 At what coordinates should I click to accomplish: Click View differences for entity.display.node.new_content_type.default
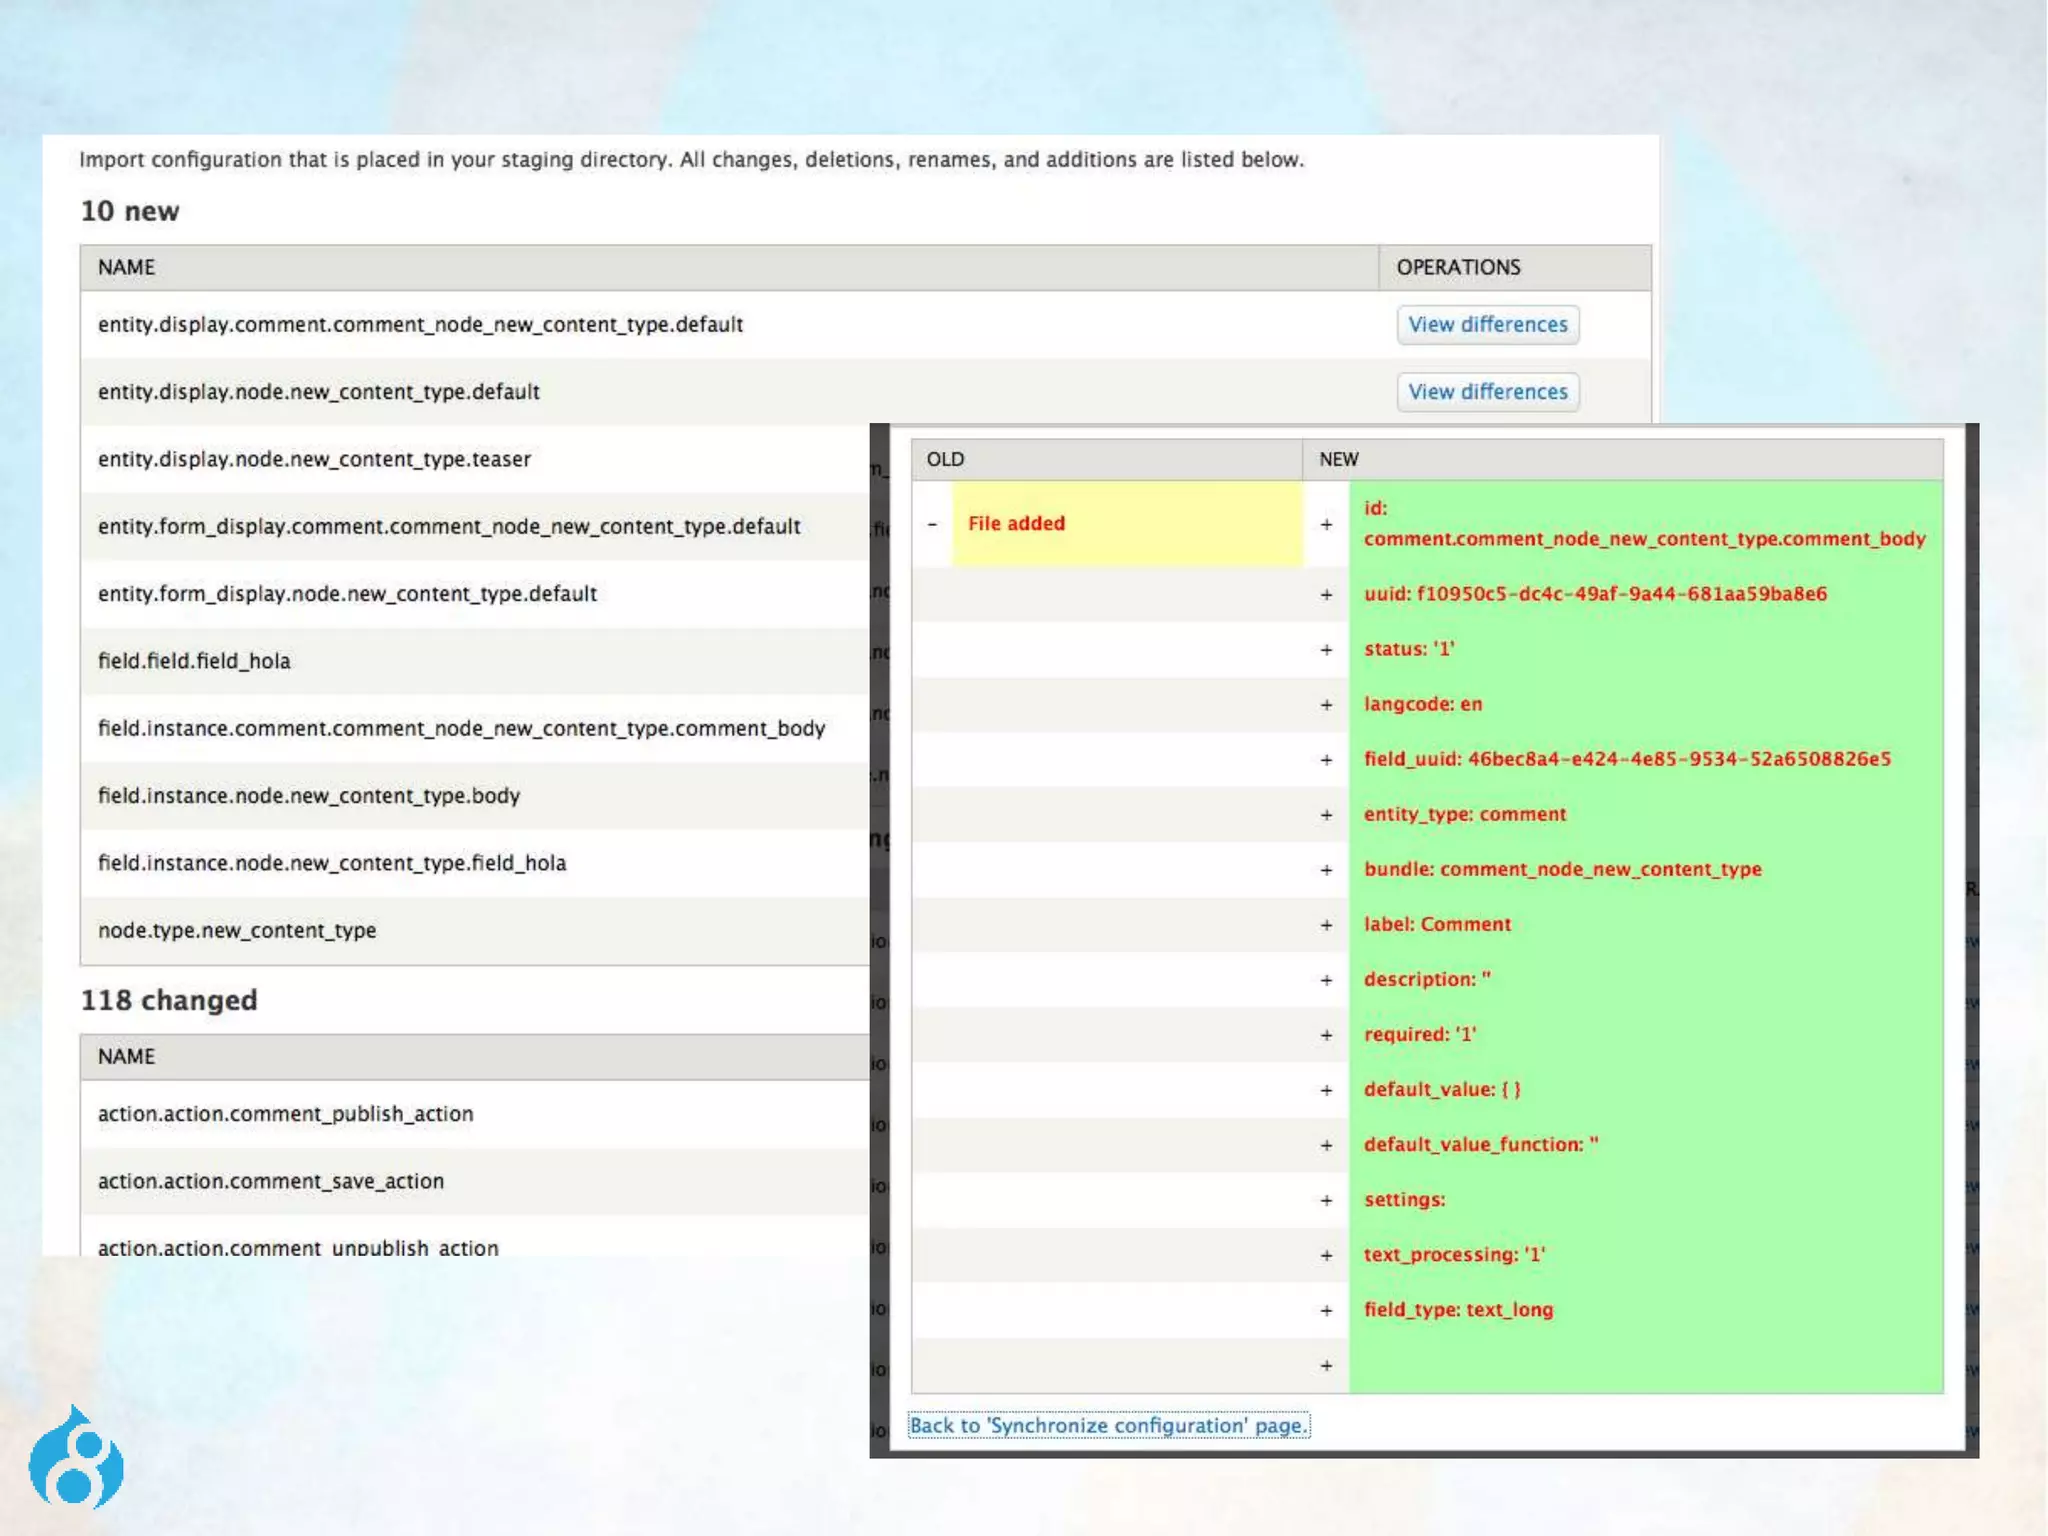(x=1487, y=392)
